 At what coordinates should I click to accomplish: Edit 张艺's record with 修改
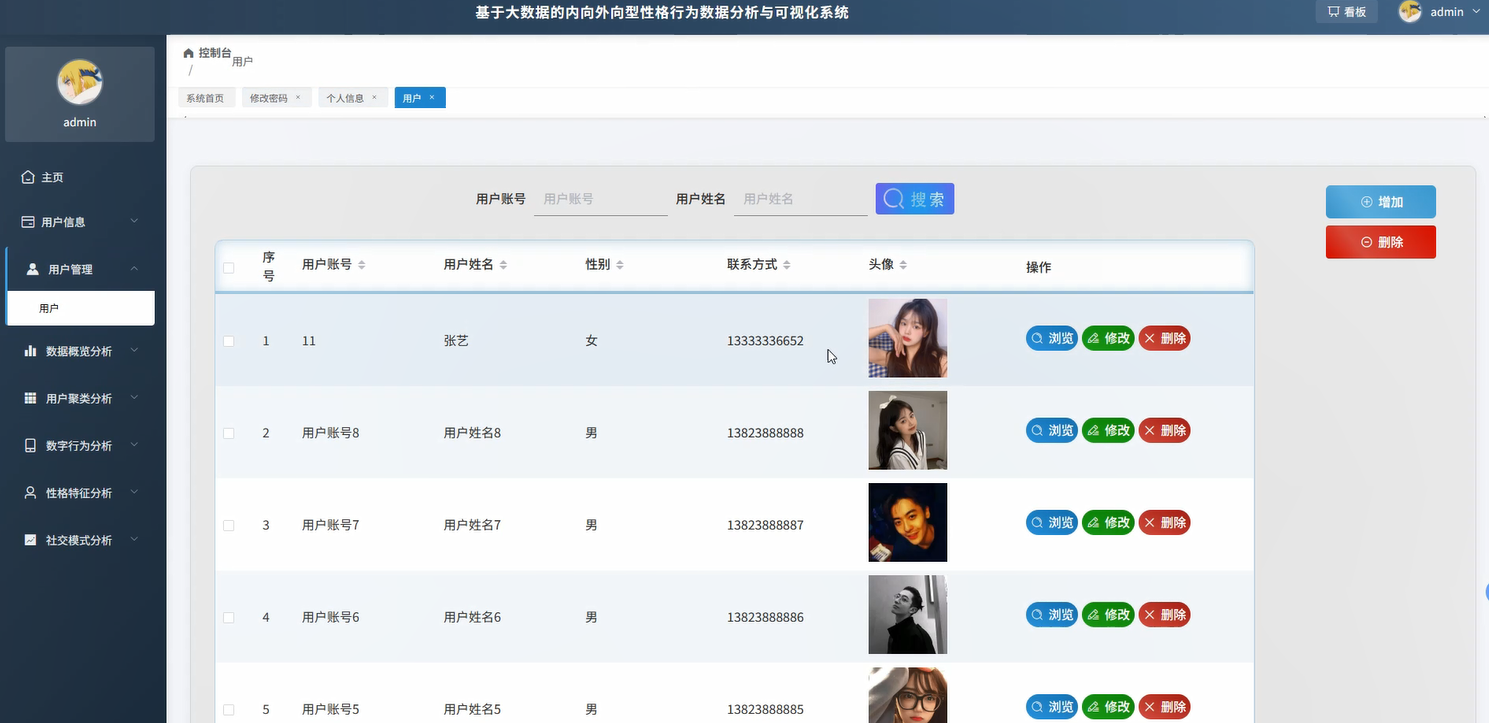point(1108,338)
